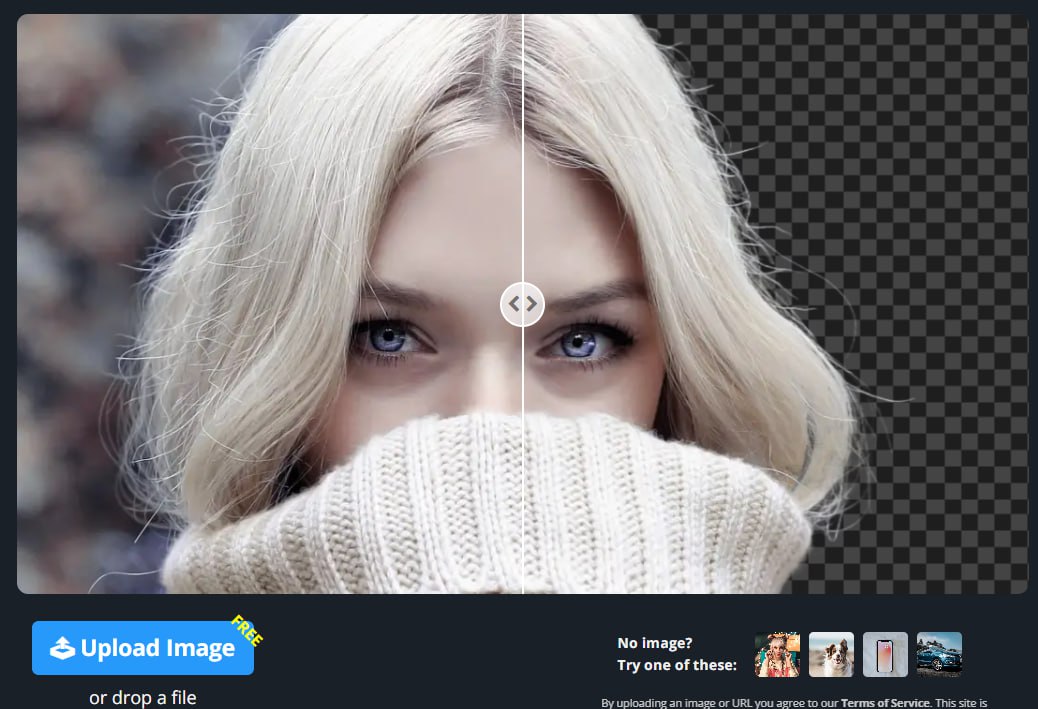Viewport: 1038px width, 709px height.
Task: Click the yellow FREE badge
Action: pos(246,632)
